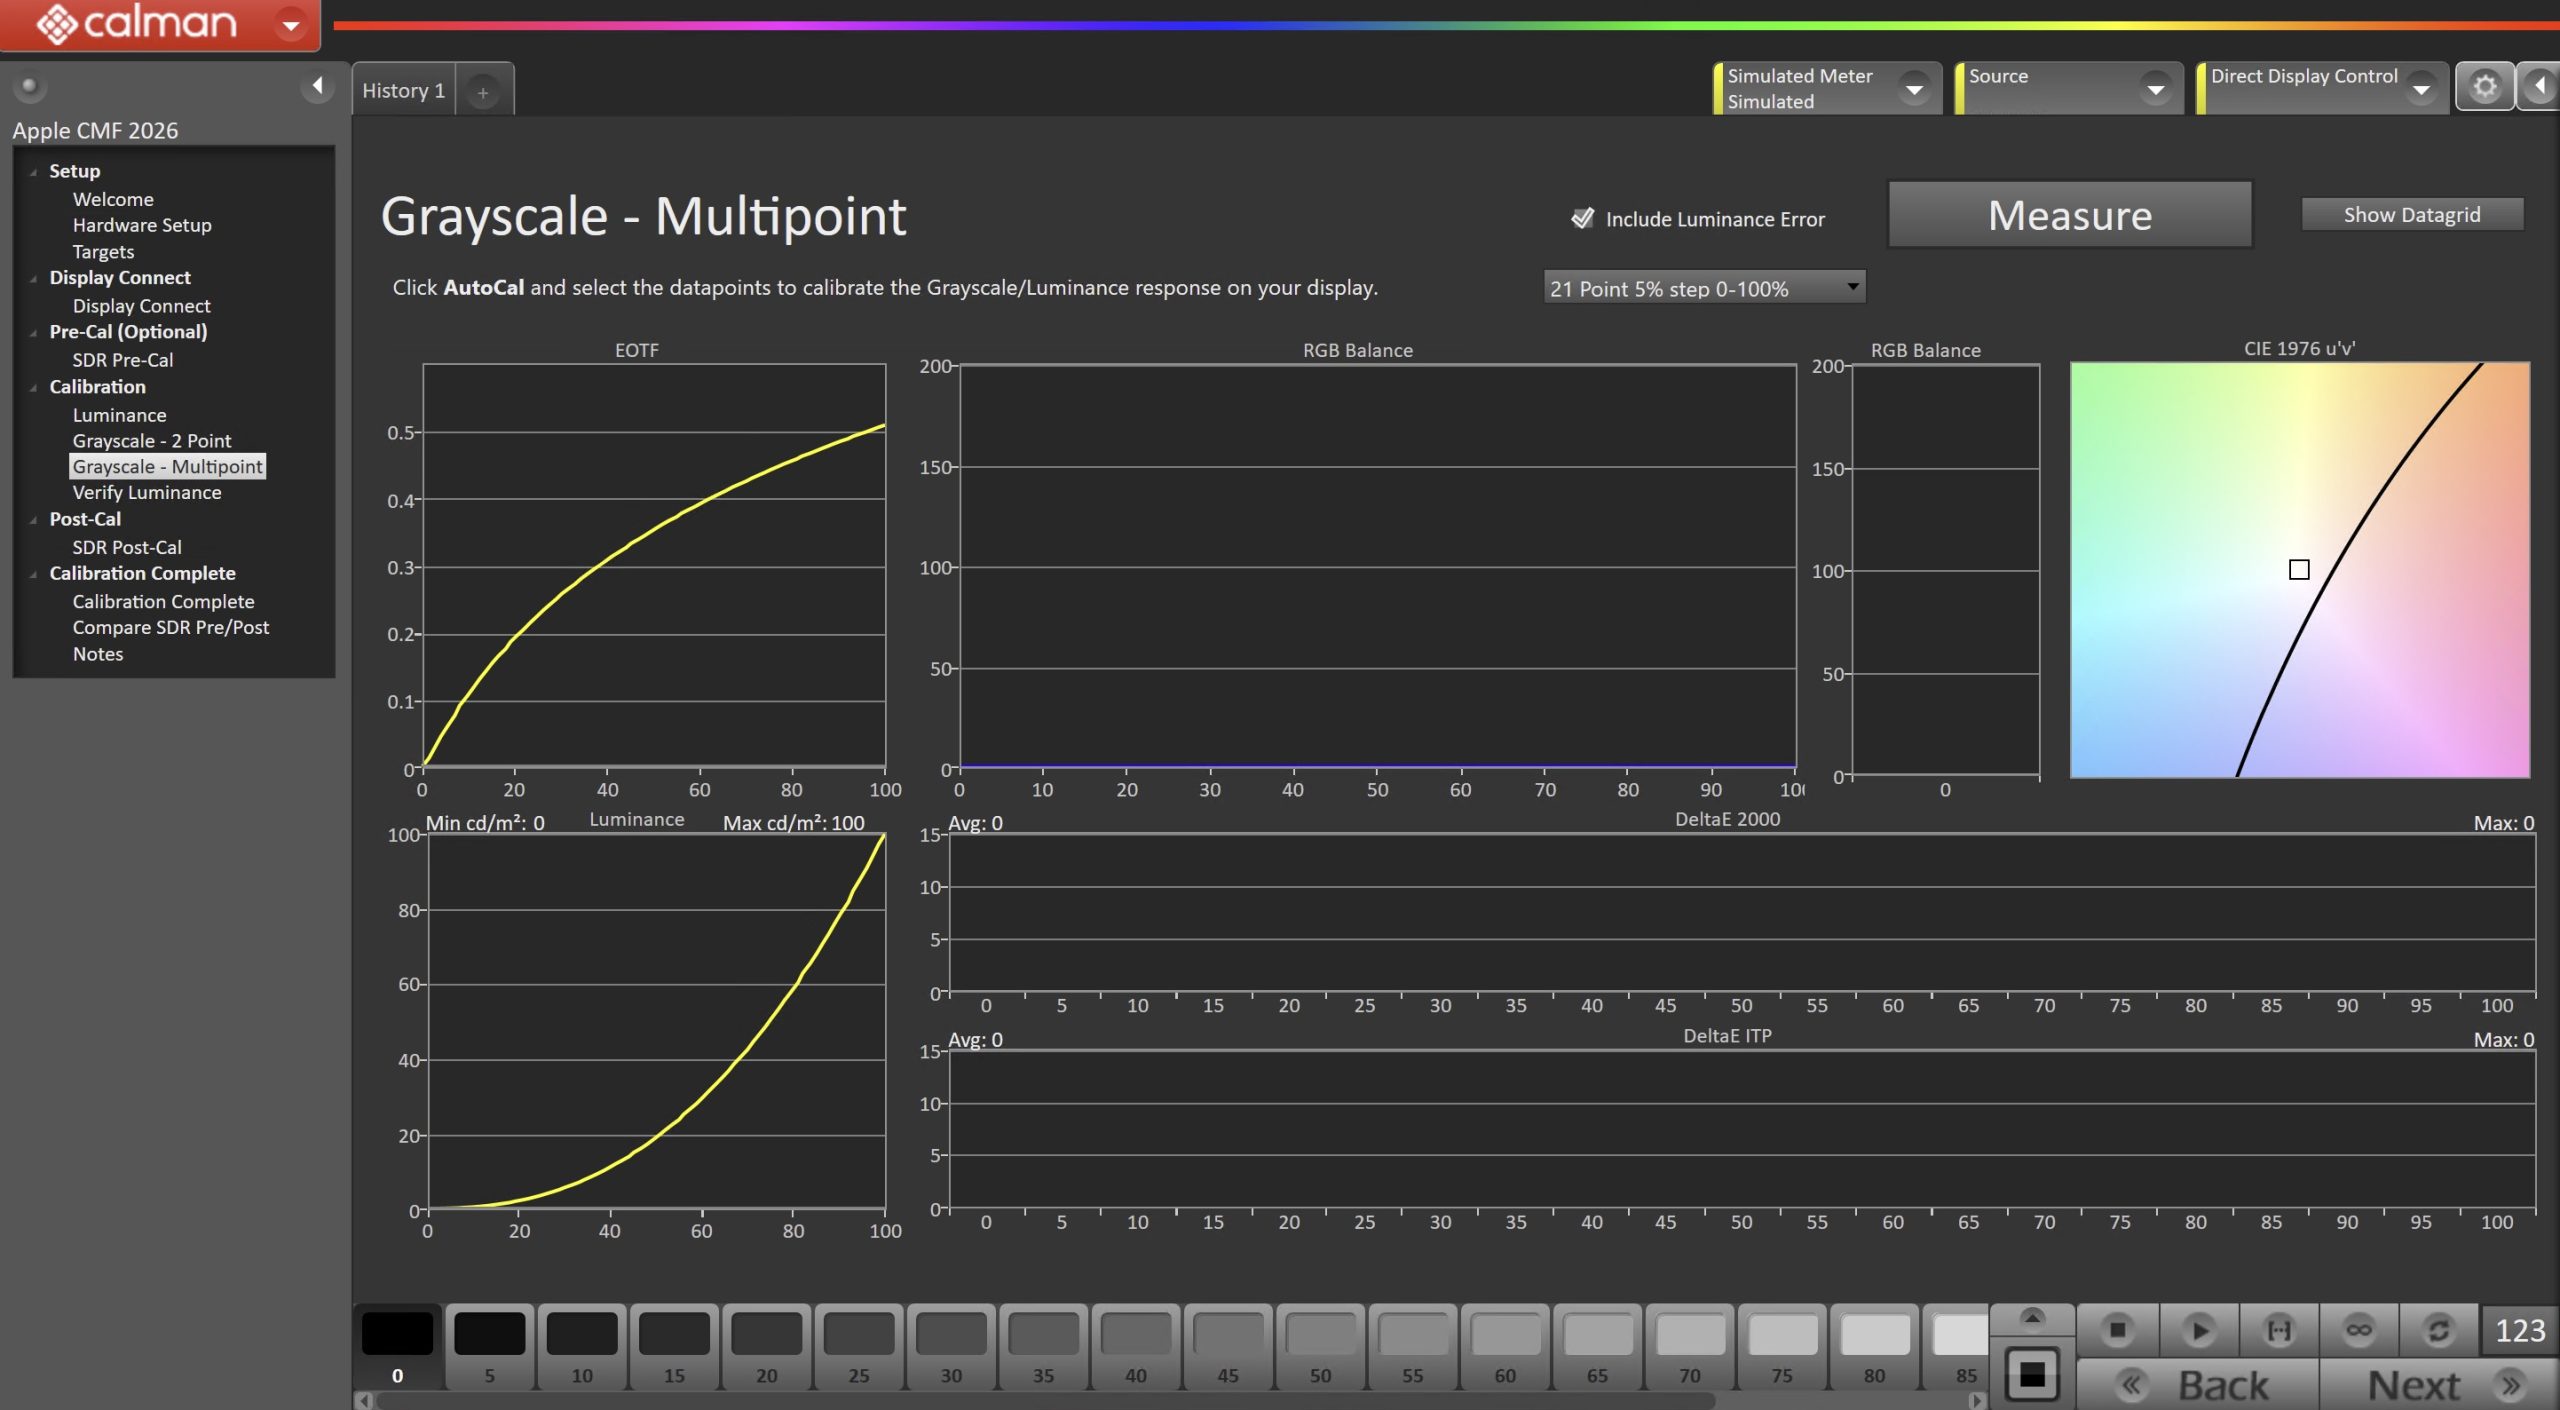Click the stop measurement icon
Image resolution: width=2560 pixels, height=1410 pixels.
pos(2117,1330)
